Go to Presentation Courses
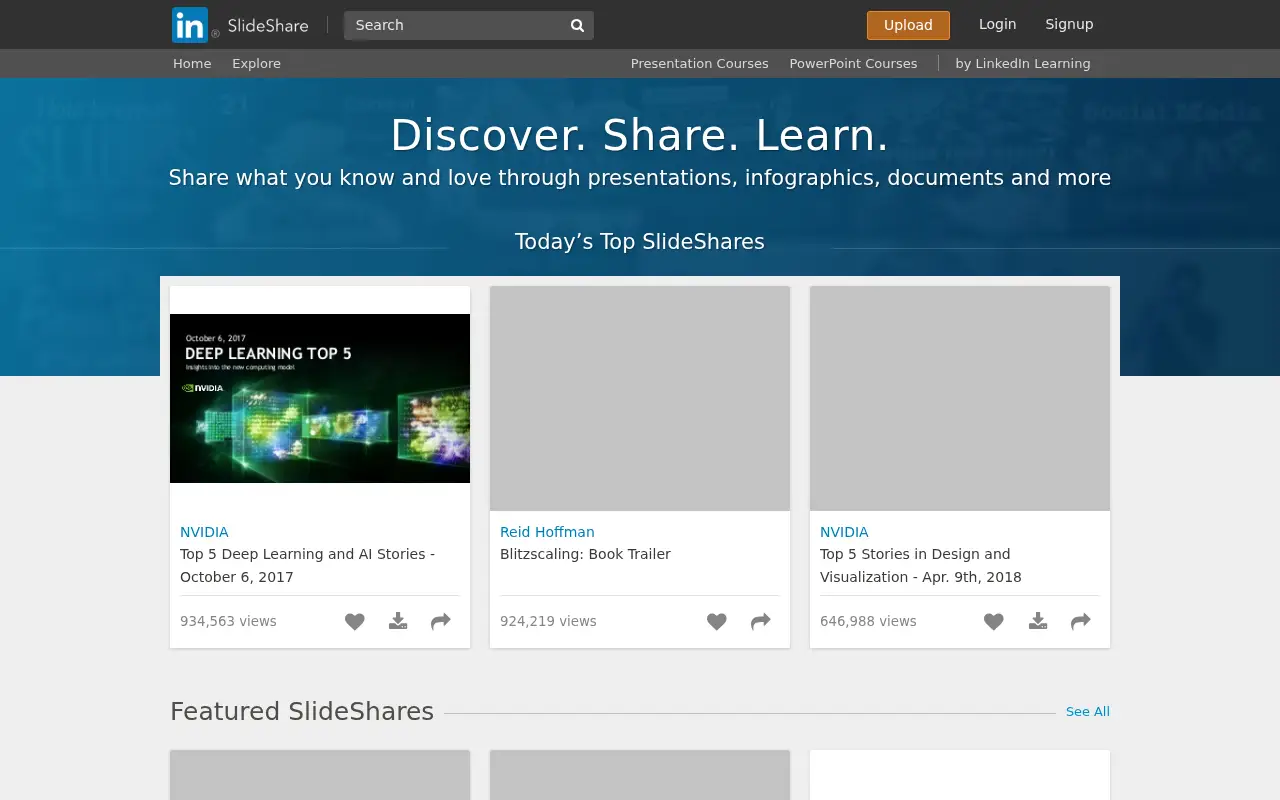The width and height of the screenshot is (1280, 800). [700, 63]
